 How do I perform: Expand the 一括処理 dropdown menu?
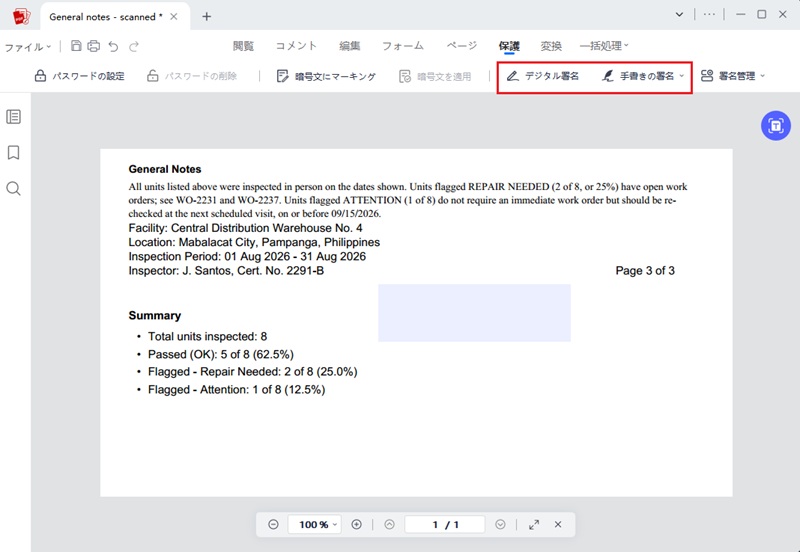(x=604, y=46)
